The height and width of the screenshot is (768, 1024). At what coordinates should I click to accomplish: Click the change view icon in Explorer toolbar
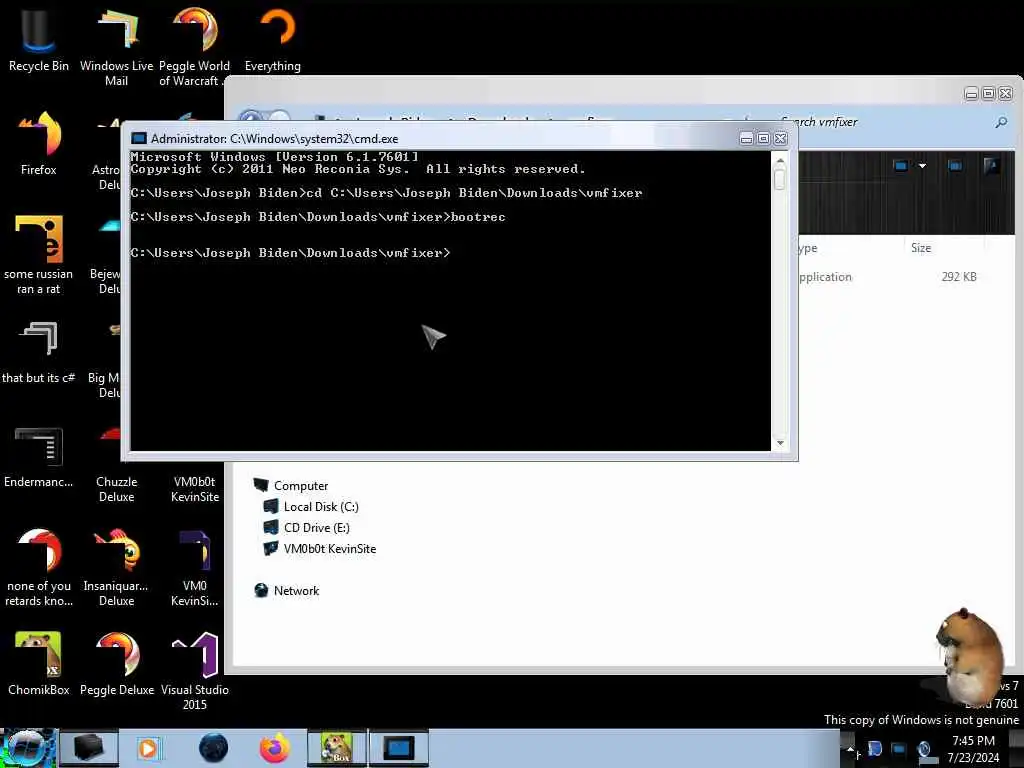tap(901, 166)
